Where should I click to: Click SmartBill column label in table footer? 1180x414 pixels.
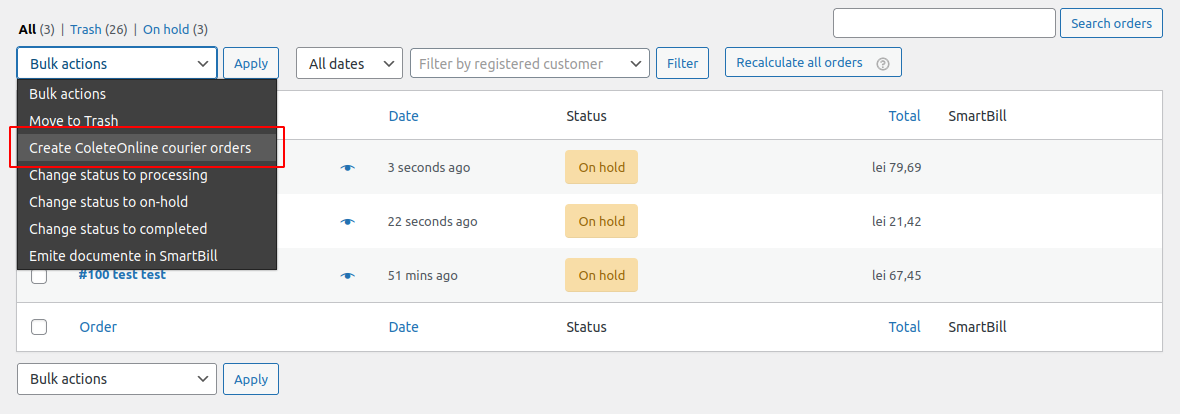[x=977, y=327]
